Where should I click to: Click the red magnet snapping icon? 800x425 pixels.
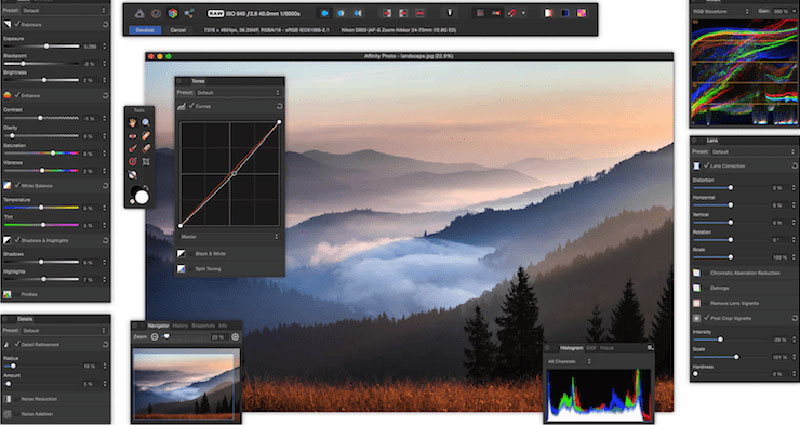(x=512, y=13)
